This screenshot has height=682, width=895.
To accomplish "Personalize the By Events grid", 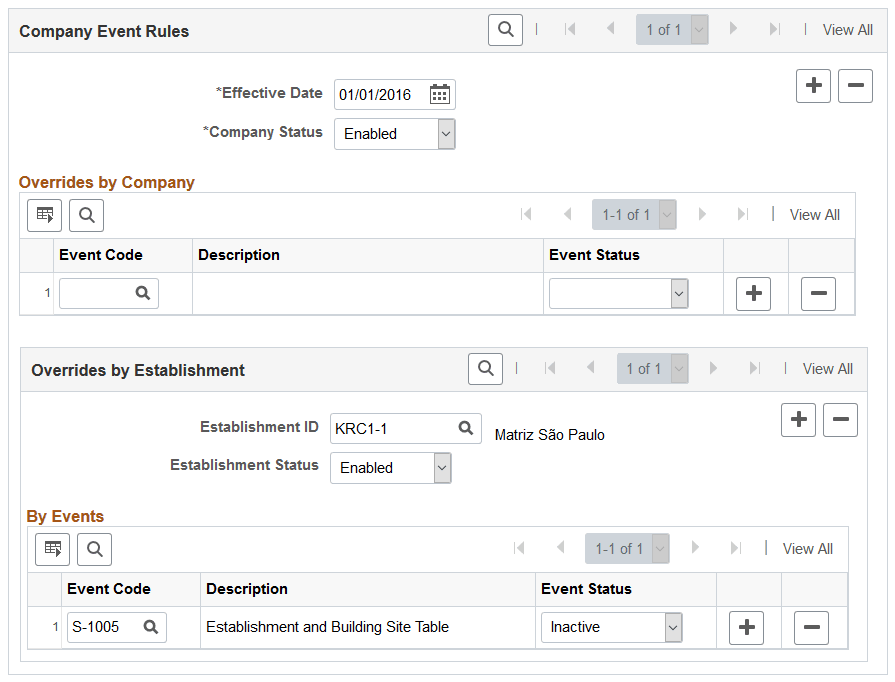I will tap(52, 549).
